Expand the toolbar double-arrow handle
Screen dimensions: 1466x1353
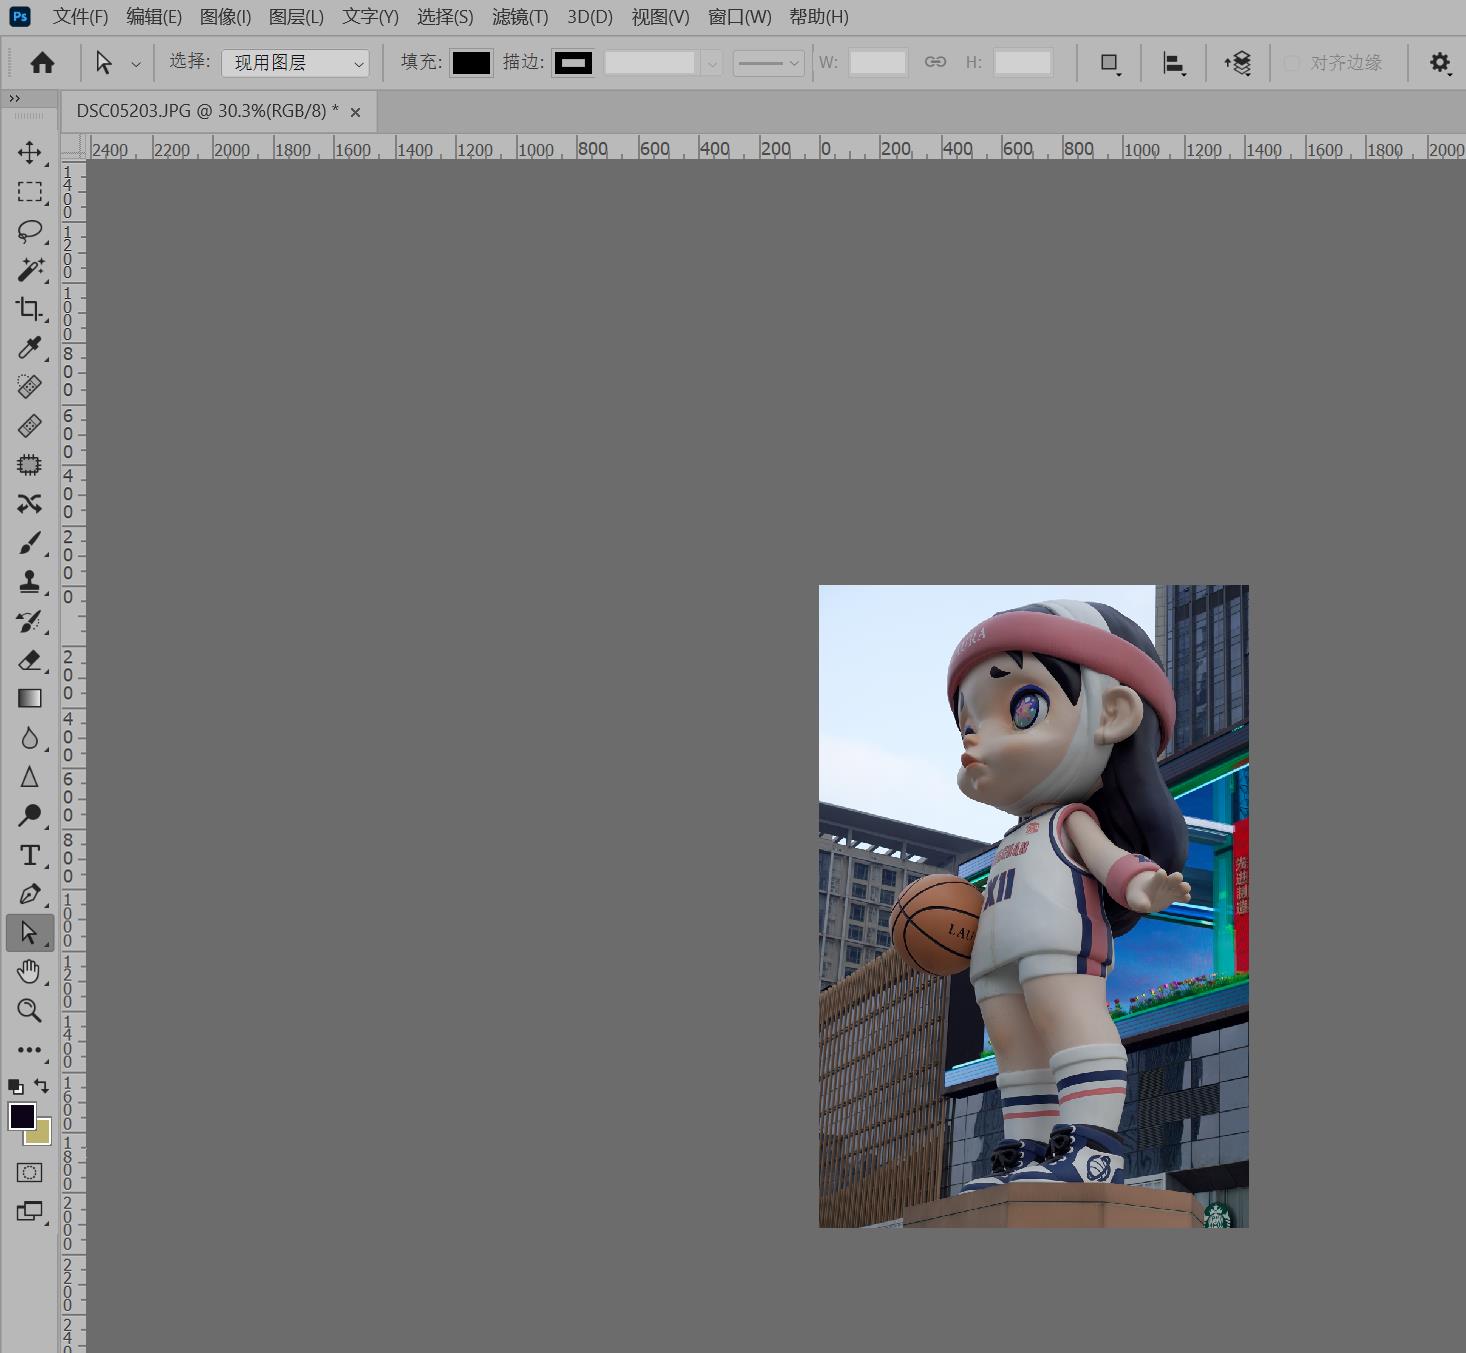pyautogui.click(x=14, y=99)
